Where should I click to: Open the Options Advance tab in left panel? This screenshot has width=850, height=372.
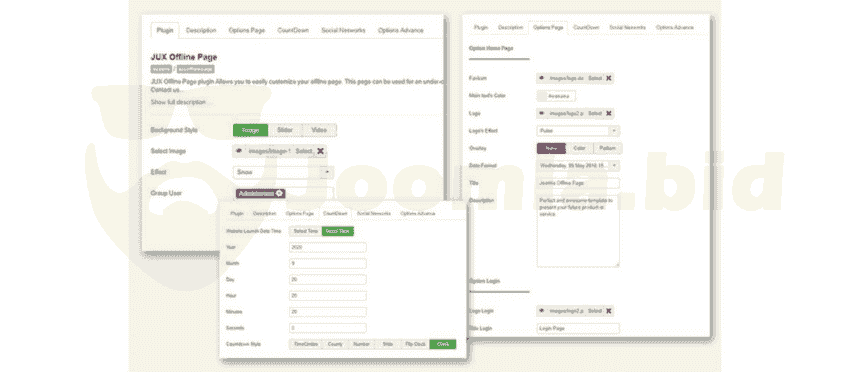[401, 30]
